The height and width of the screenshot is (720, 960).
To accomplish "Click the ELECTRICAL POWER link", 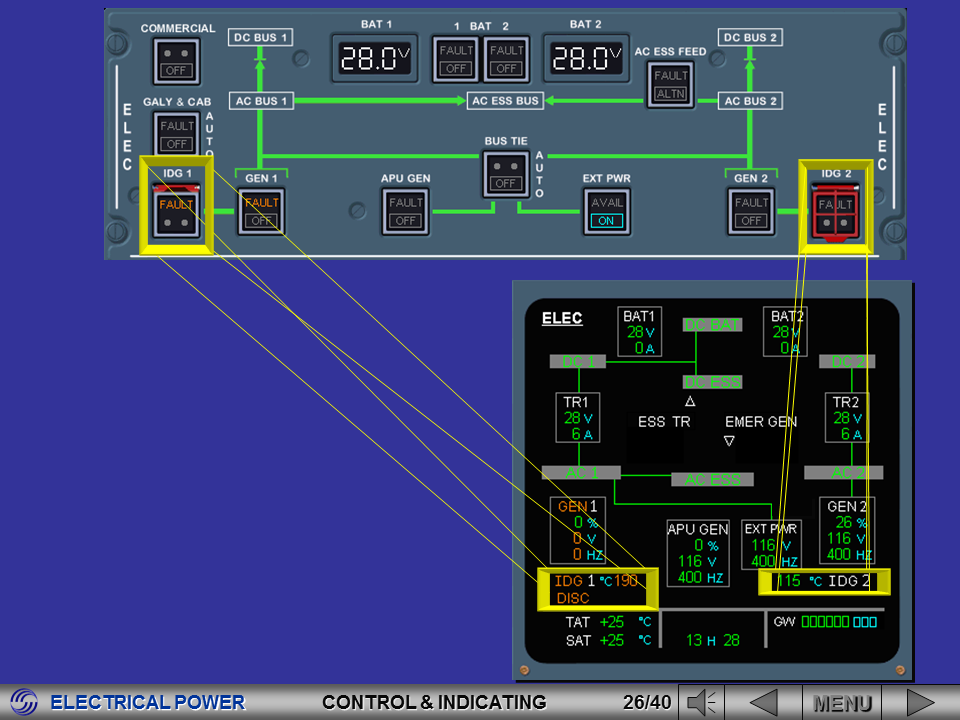I will (150, 701).
